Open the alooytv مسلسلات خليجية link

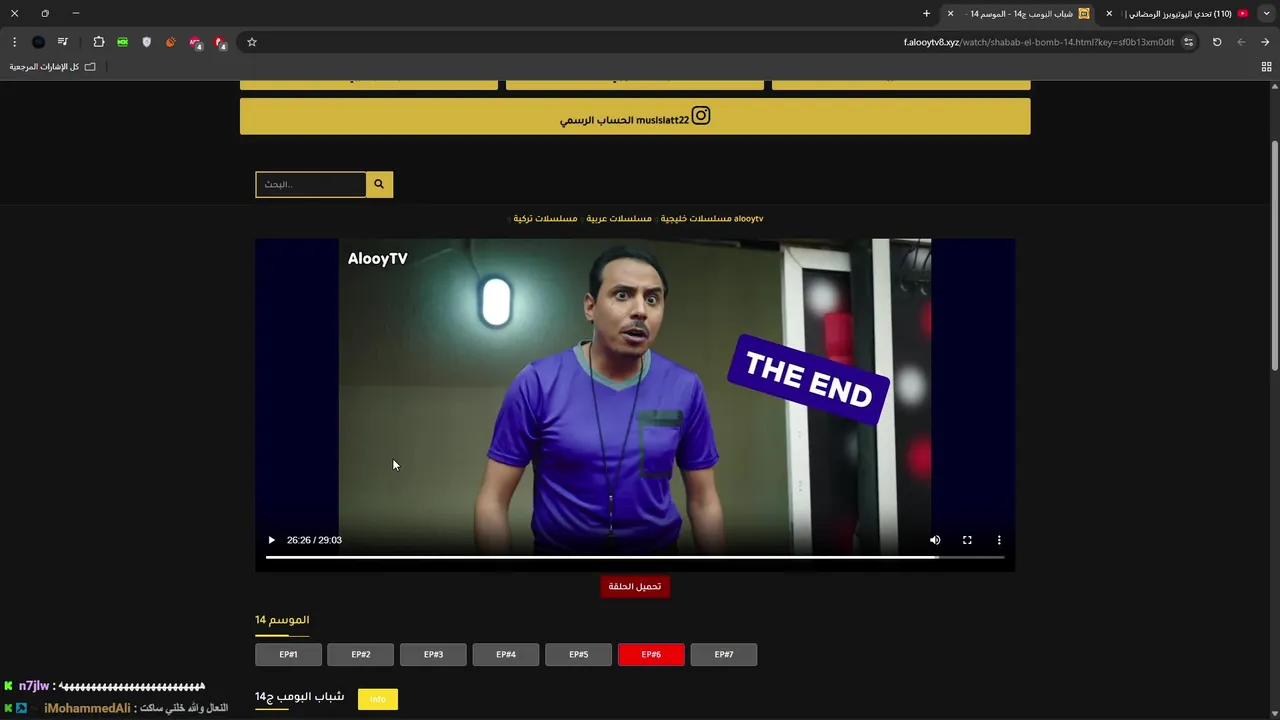point(712,218)
